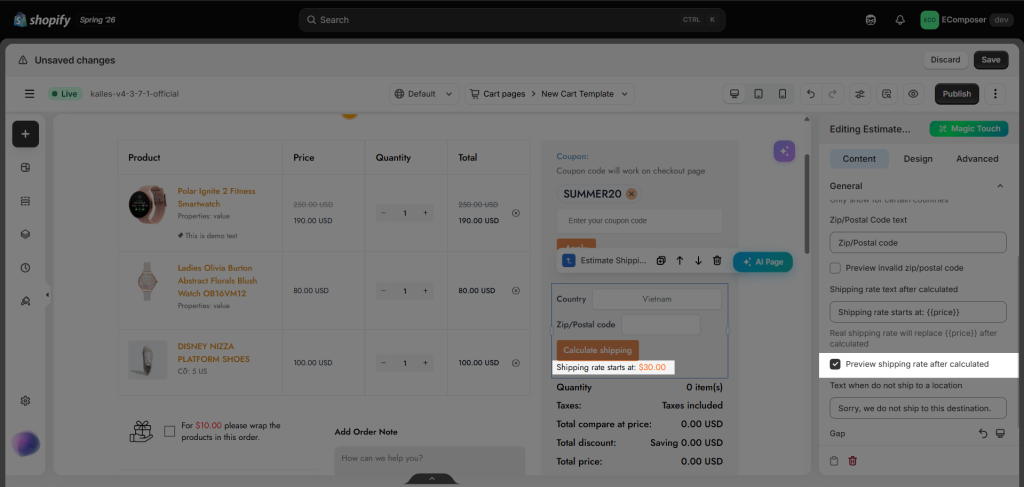The image size is (1024, 487).
Task: Open the Default language dropdown
Action: [x=424, y=94]
